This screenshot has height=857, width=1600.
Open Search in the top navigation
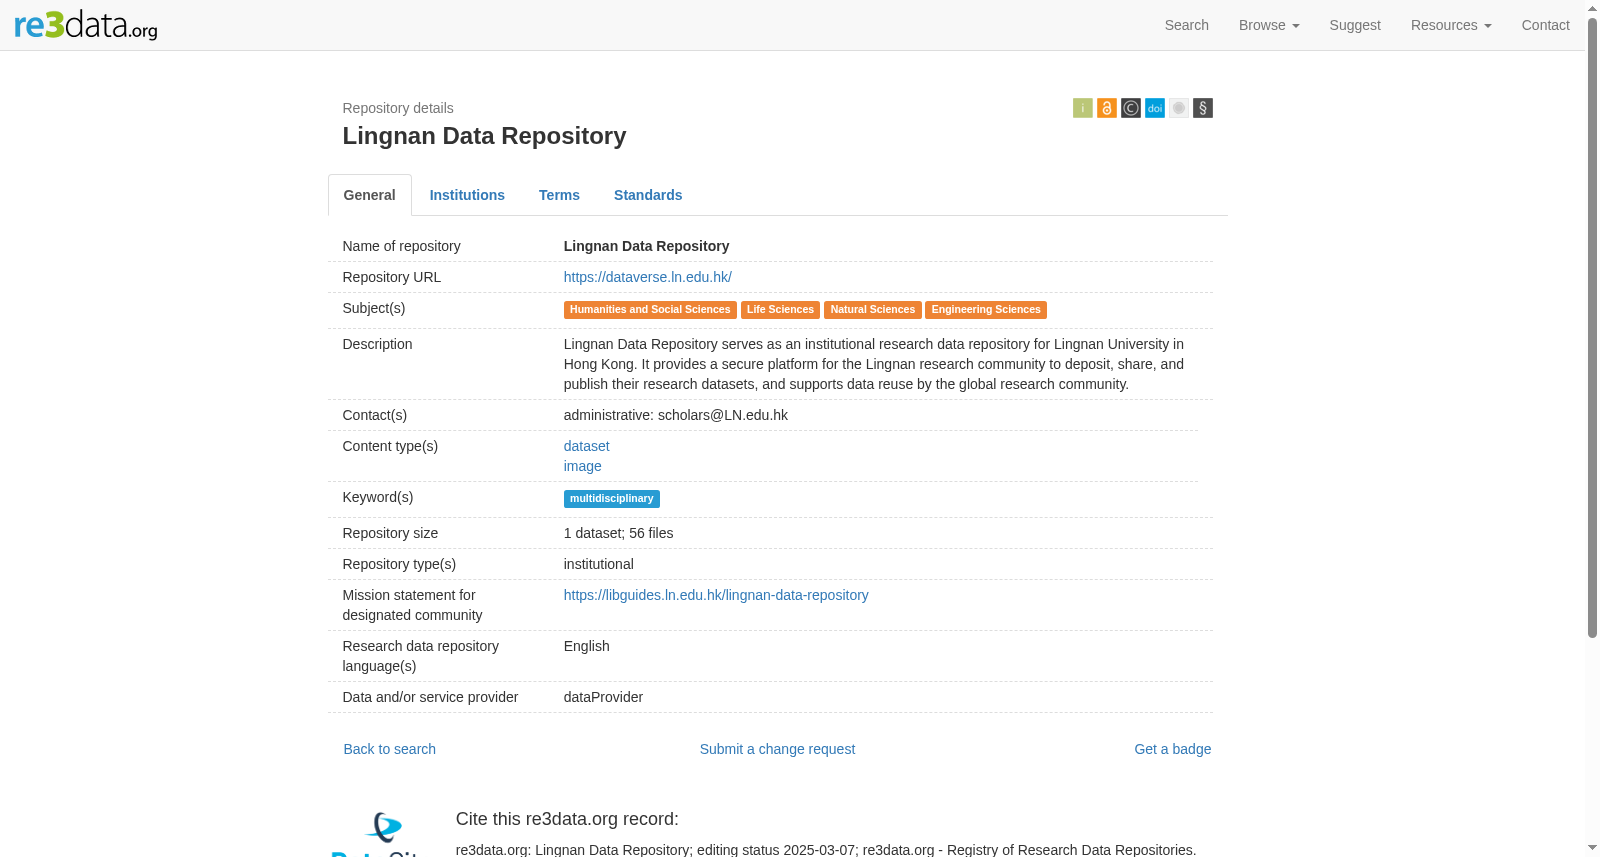1187,25
